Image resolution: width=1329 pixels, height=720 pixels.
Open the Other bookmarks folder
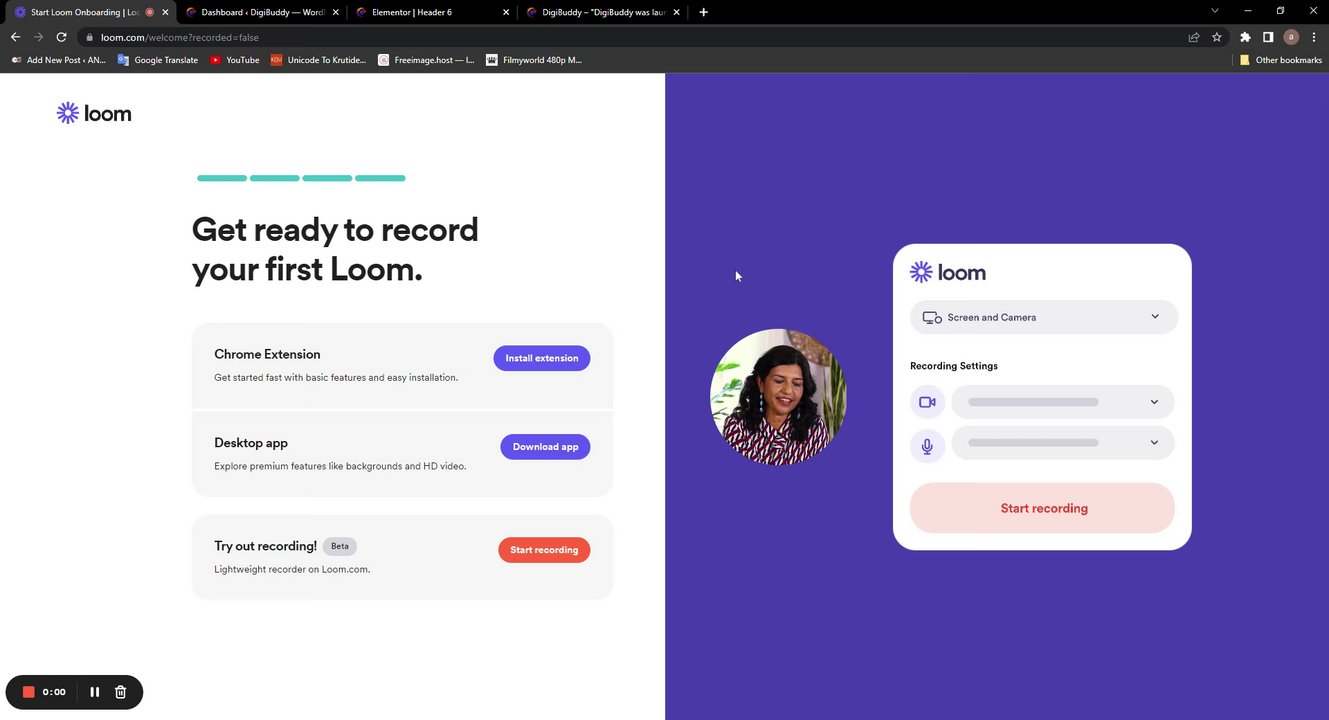pyautogui.click(x=1280, y=60)
